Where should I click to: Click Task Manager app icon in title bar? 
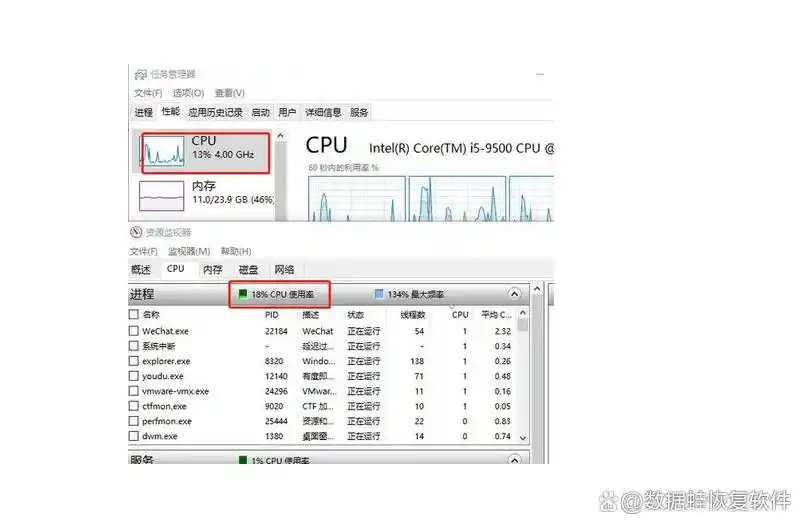140,75
